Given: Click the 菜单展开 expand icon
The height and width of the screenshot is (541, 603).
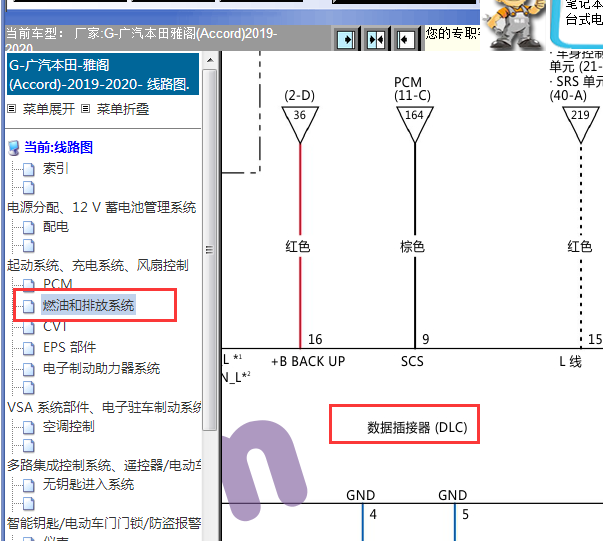Looking at the screenshot, I should tap(12, 109).
